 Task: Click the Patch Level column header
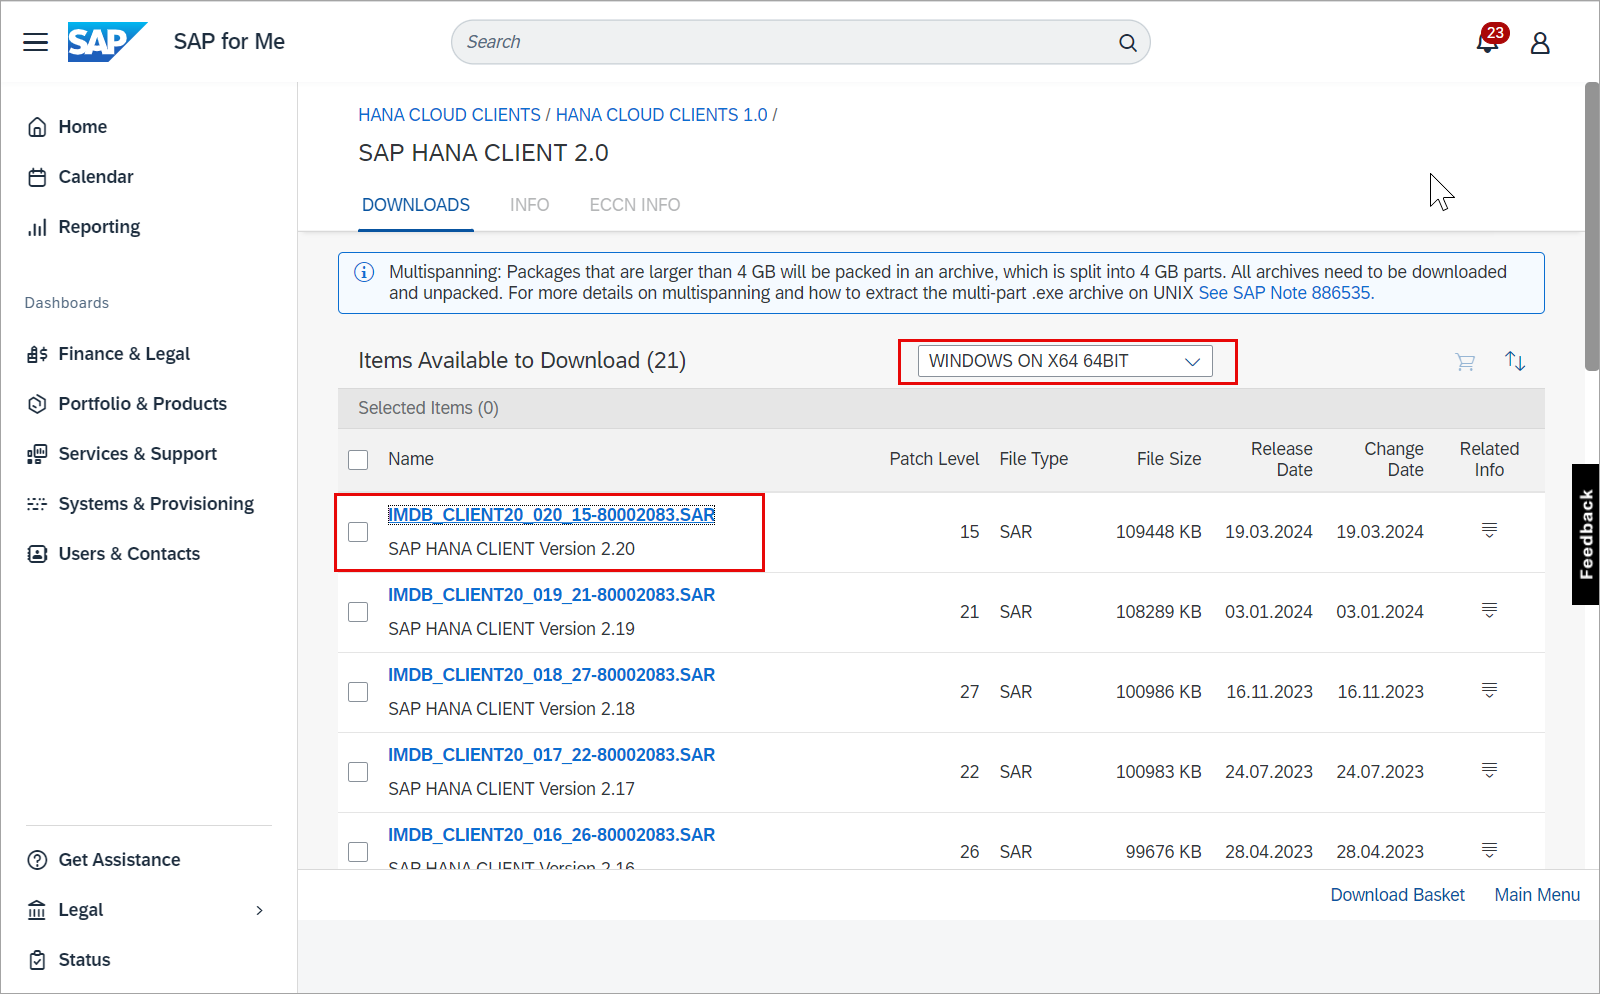(x=934, y=459)
